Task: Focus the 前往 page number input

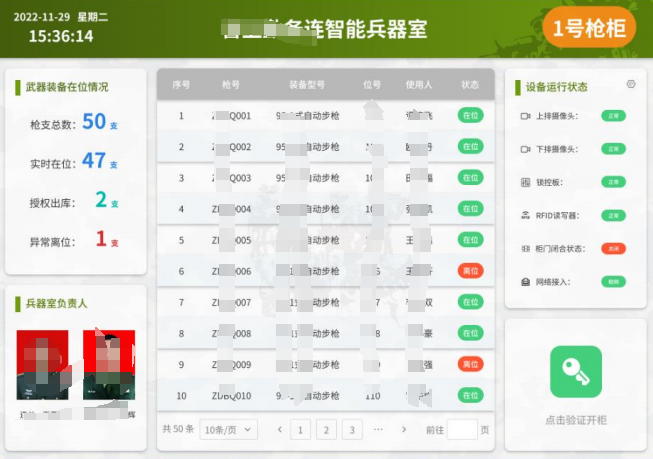Action: (x=462, y=430)
